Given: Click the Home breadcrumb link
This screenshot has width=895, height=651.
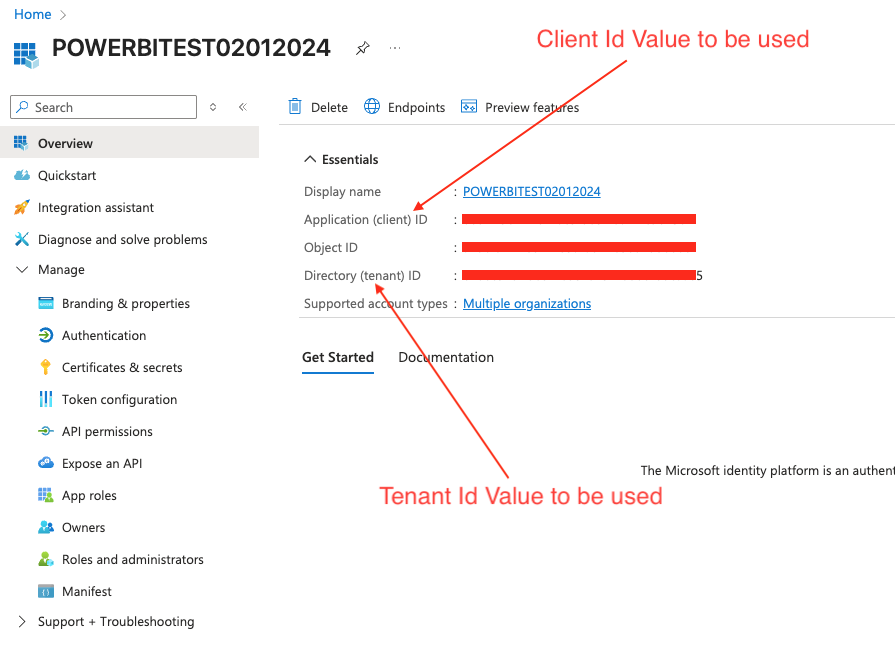Looking at the screenshot, I should [x=33, y=14].
